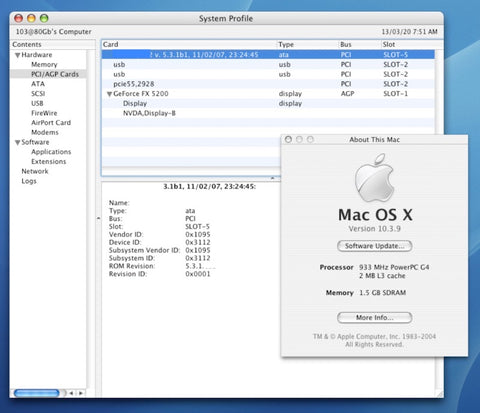Minimize System Profile with yellow button
This screenshot has width=480, height=413.
tap(31, 18)
